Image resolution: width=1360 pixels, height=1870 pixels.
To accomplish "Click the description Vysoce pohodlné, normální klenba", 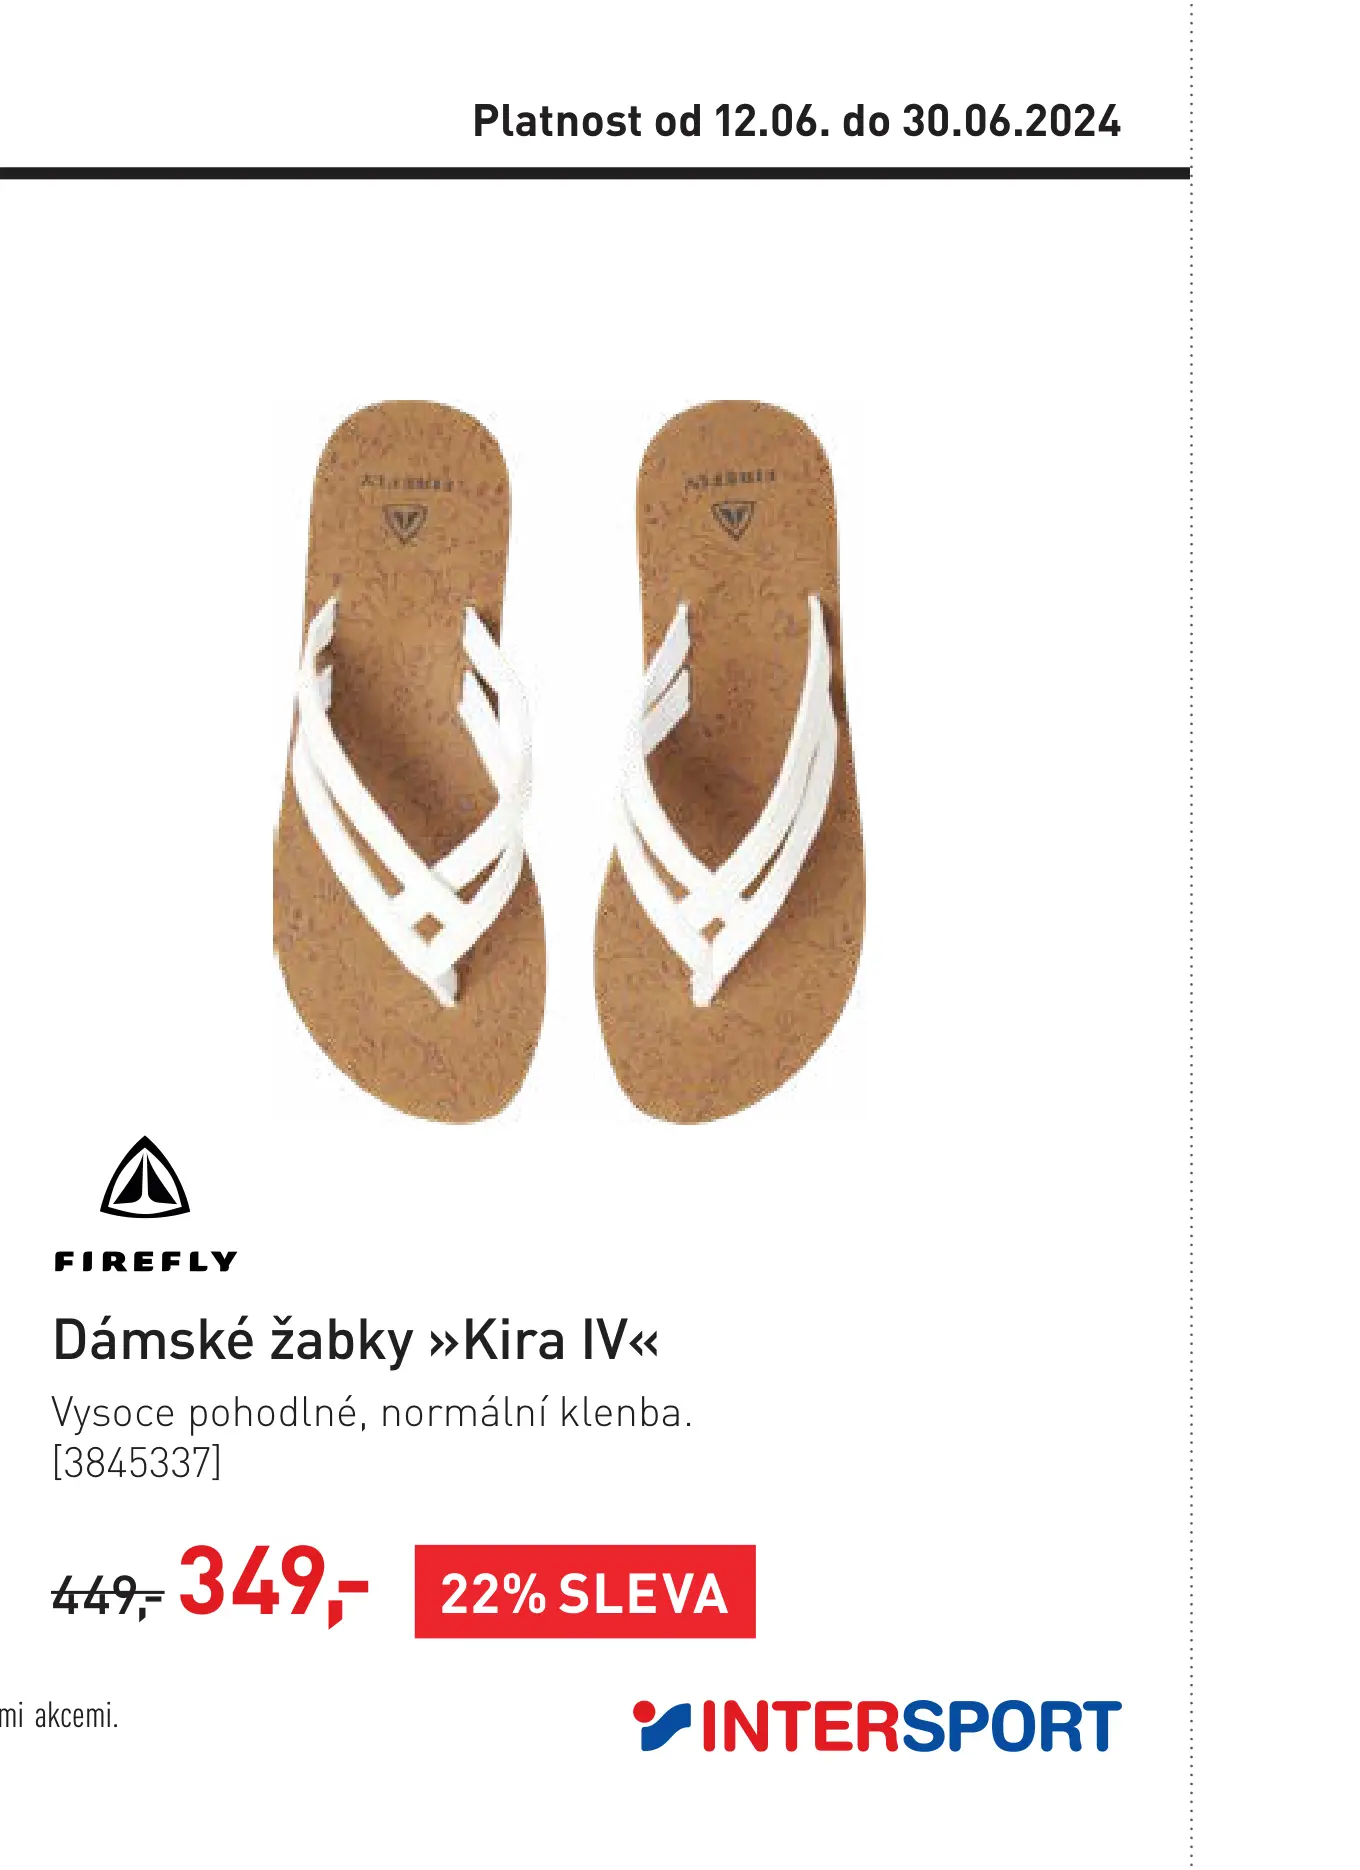I will click(x=372, y=1413).
